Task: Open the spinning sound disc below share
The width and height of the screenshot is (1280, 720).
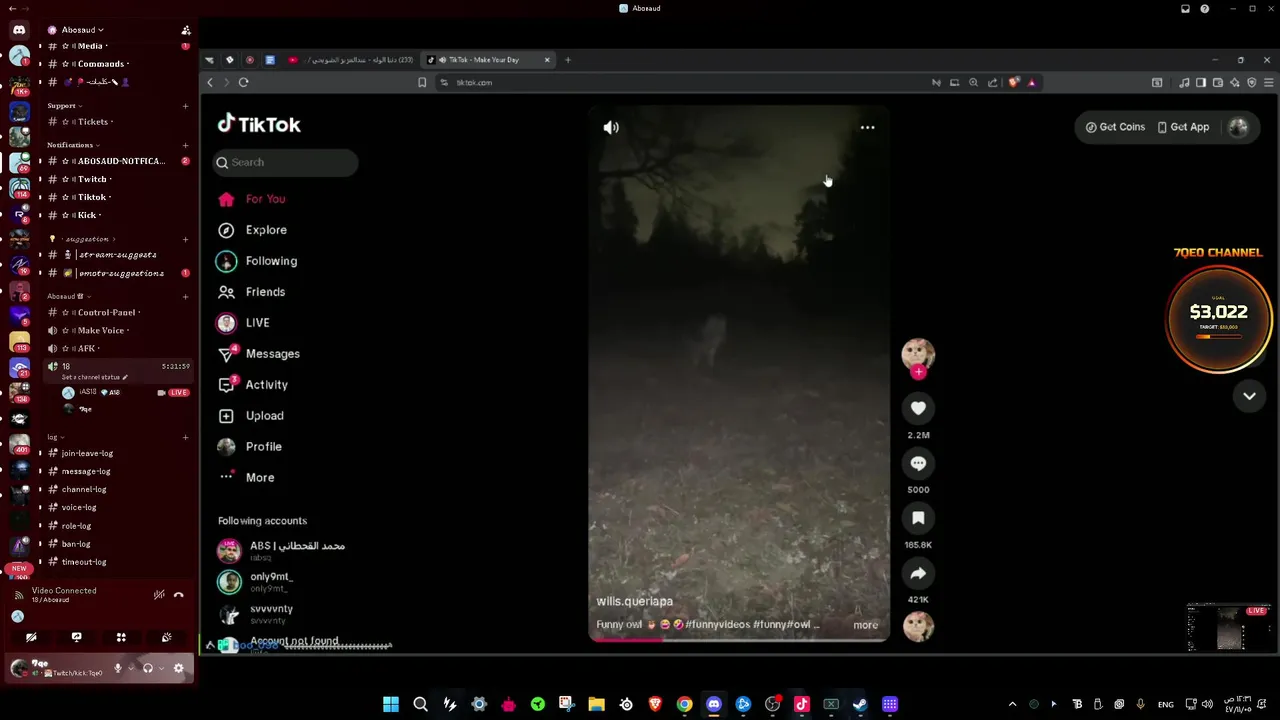Action: coord(918,626)
